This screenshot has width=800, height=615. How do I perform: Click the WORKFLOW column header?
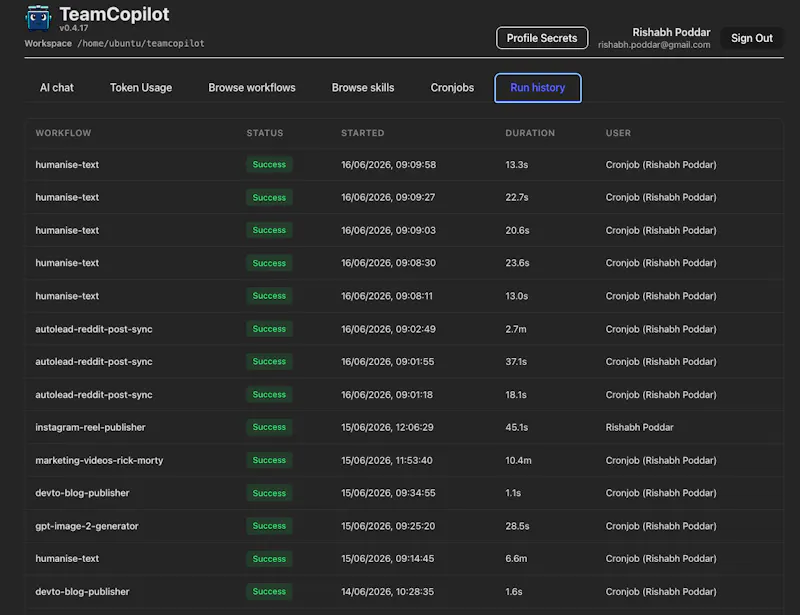click(x=63, y=133)
